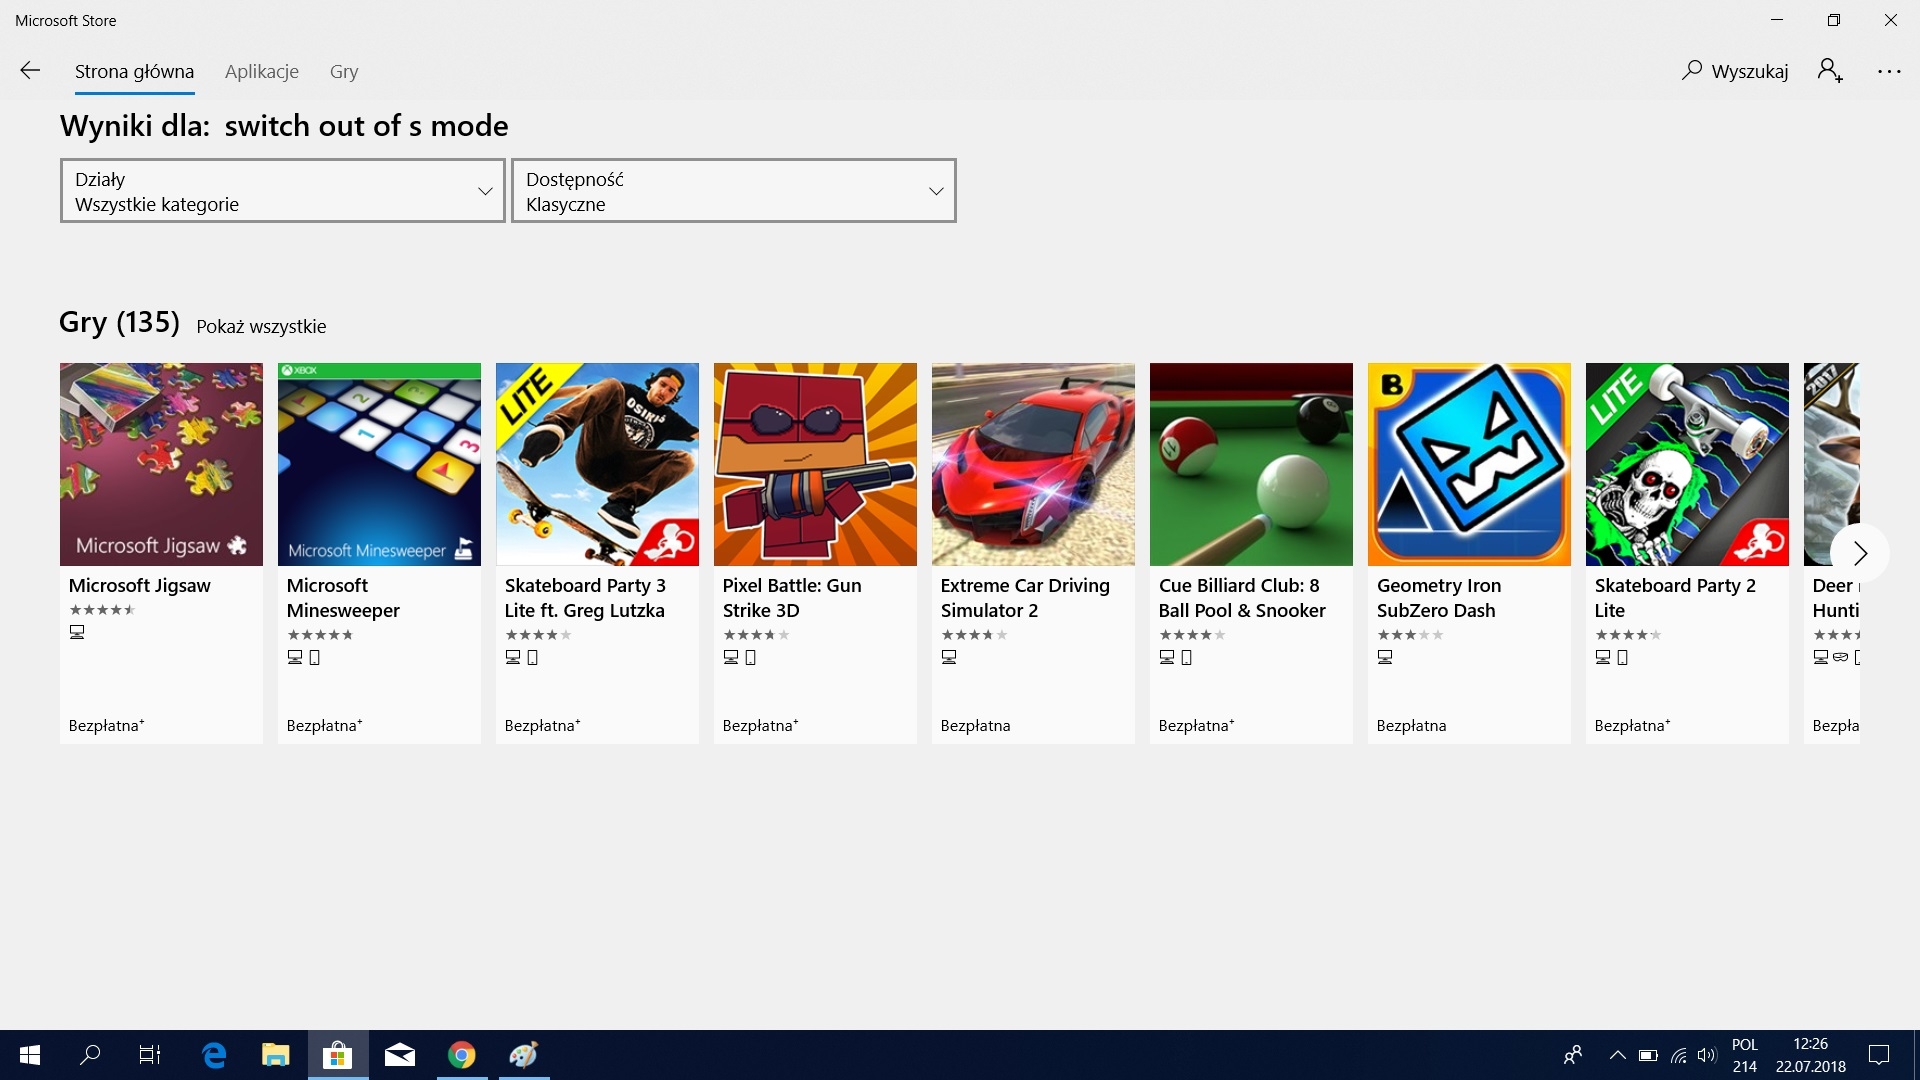Click Bezpłatna price under Microsoft Jigsaw
1920x1080 pixels.
(x=106, y=726)
